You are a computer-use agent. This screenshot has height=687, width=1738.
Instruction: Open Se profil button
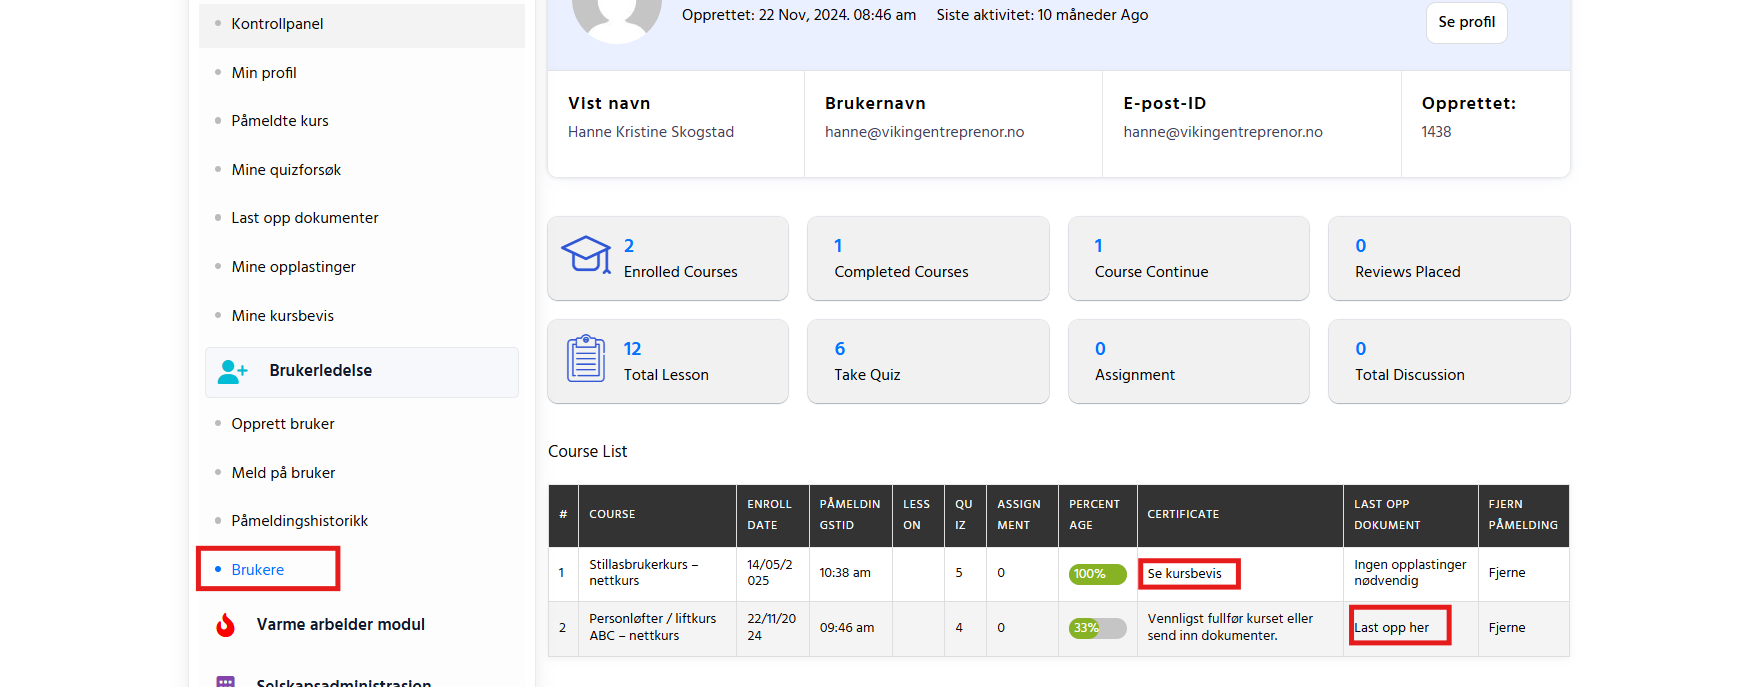click(x=1466, y=22)
